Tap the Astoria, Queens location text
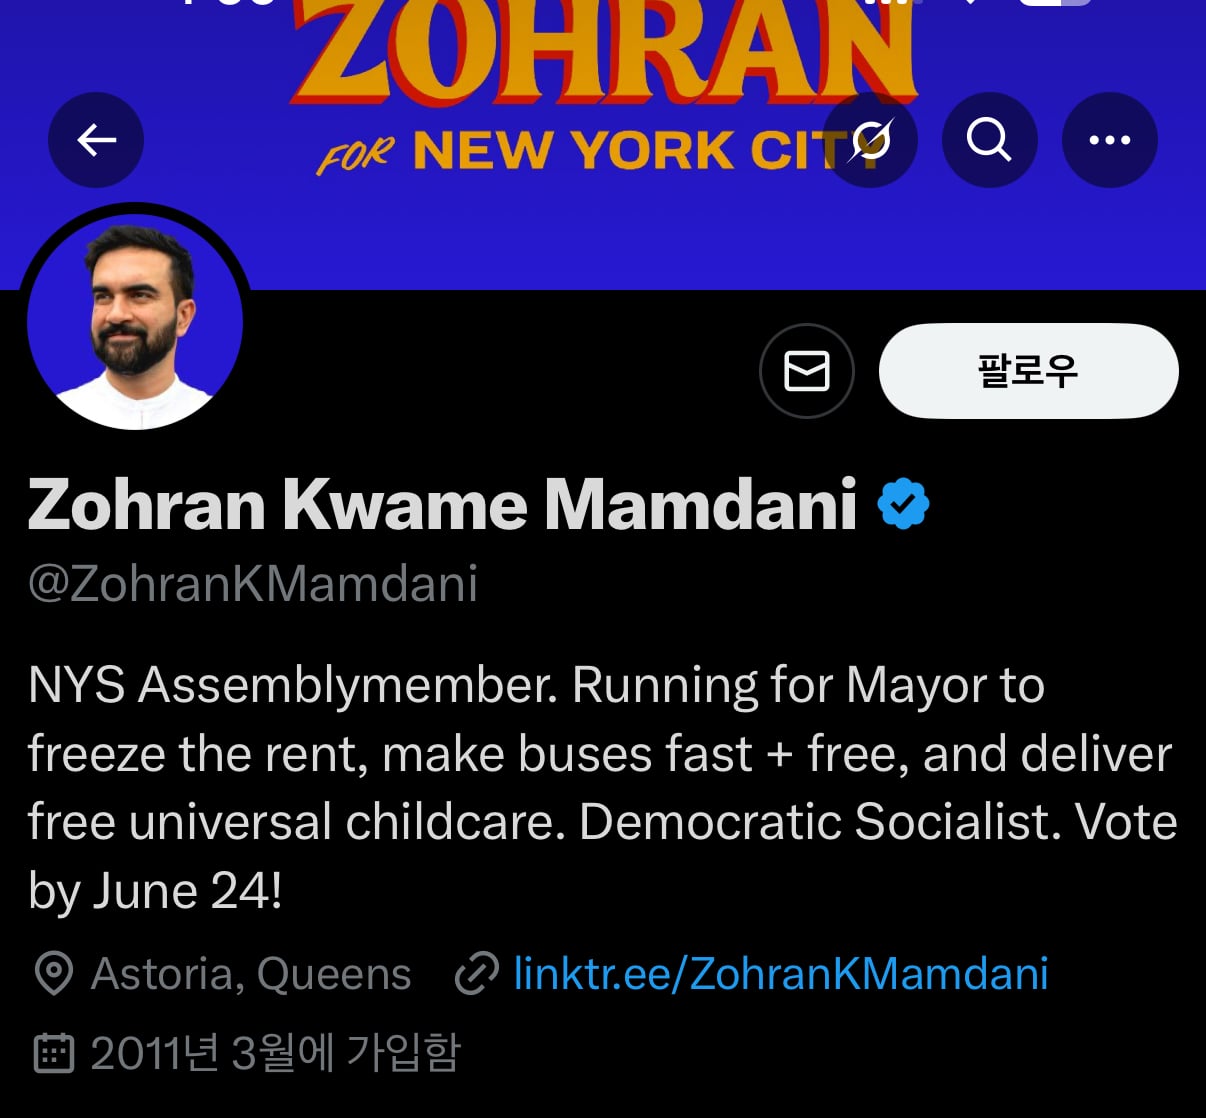Viewport: 1206px width, 1118px height. [251, 974]
